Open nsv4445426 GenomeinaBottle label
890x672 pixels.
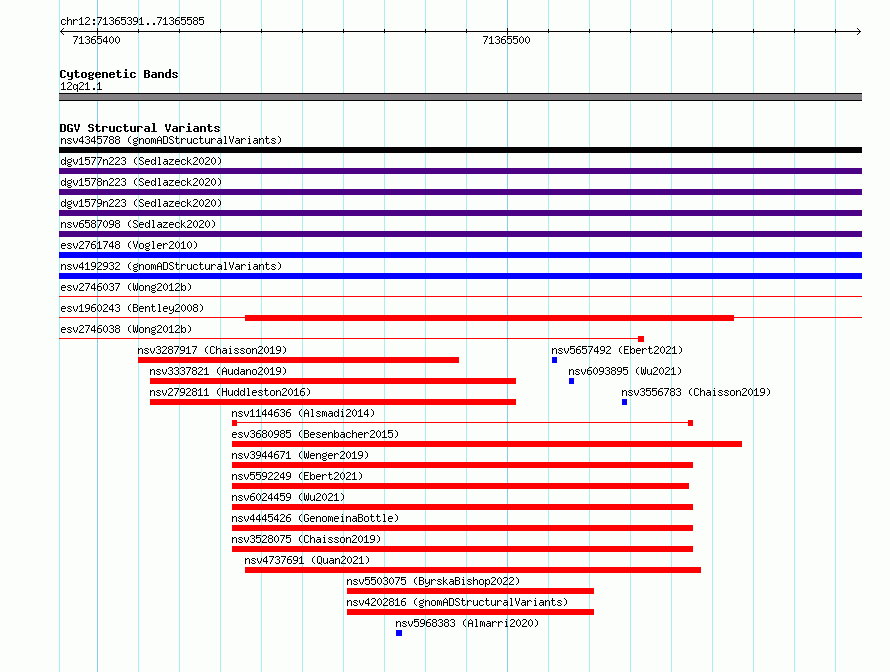[x=315, y=518]
